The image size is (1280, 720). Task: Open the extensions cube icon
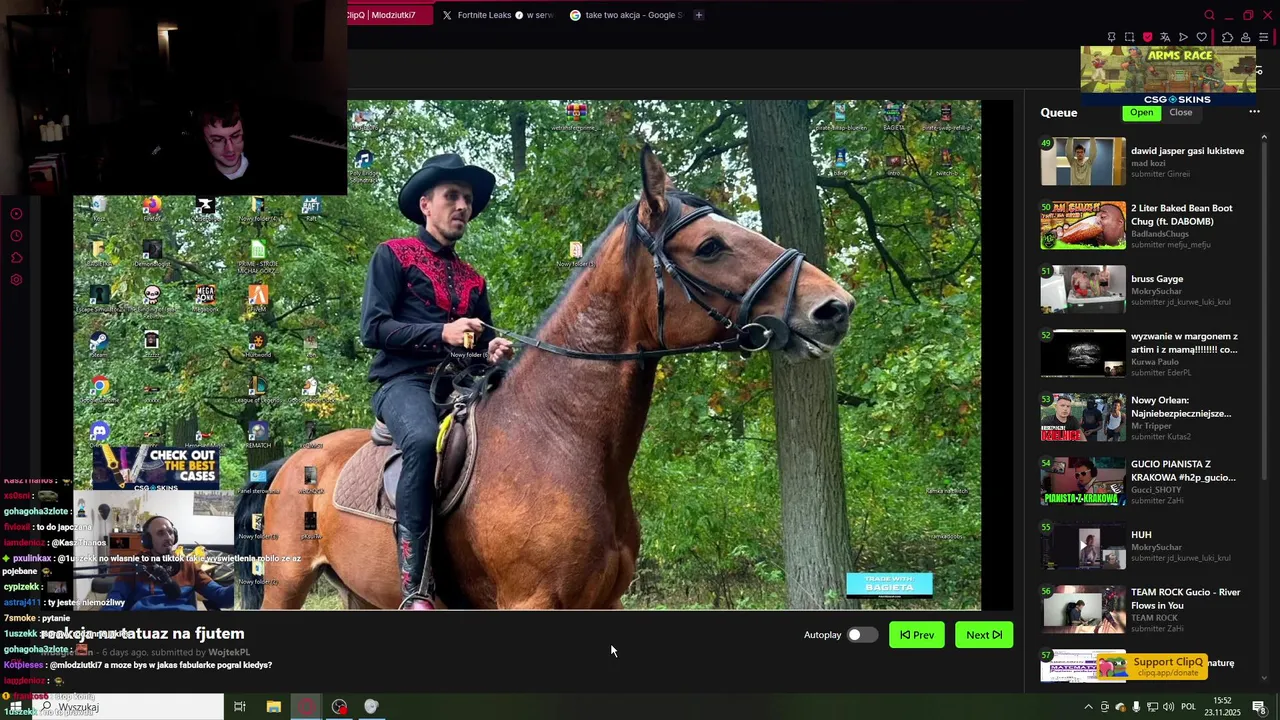(x=1227, y=37)
